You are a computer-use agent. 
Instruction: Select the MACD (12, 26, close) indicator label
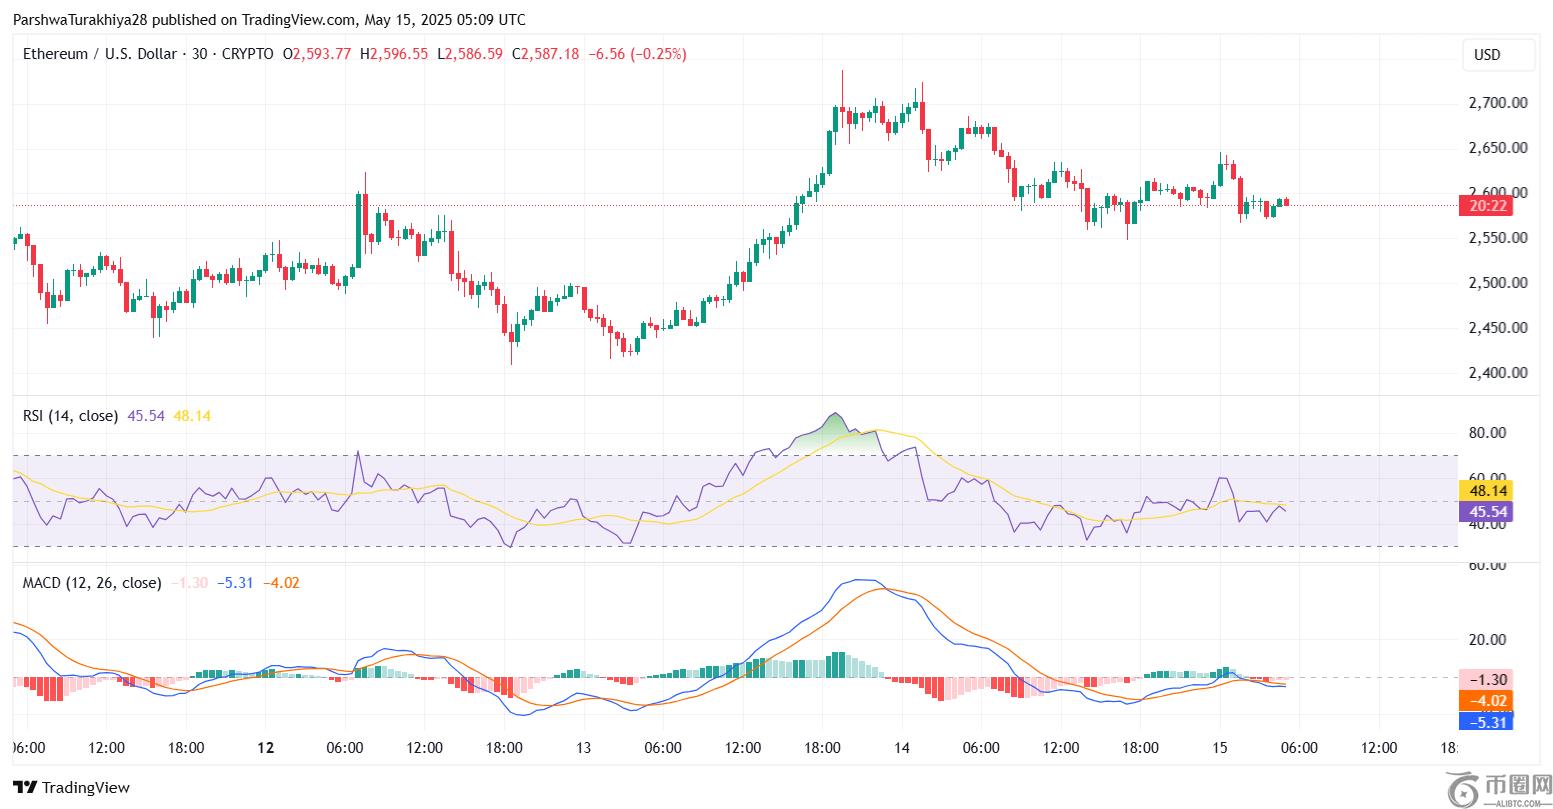[91, 582]
